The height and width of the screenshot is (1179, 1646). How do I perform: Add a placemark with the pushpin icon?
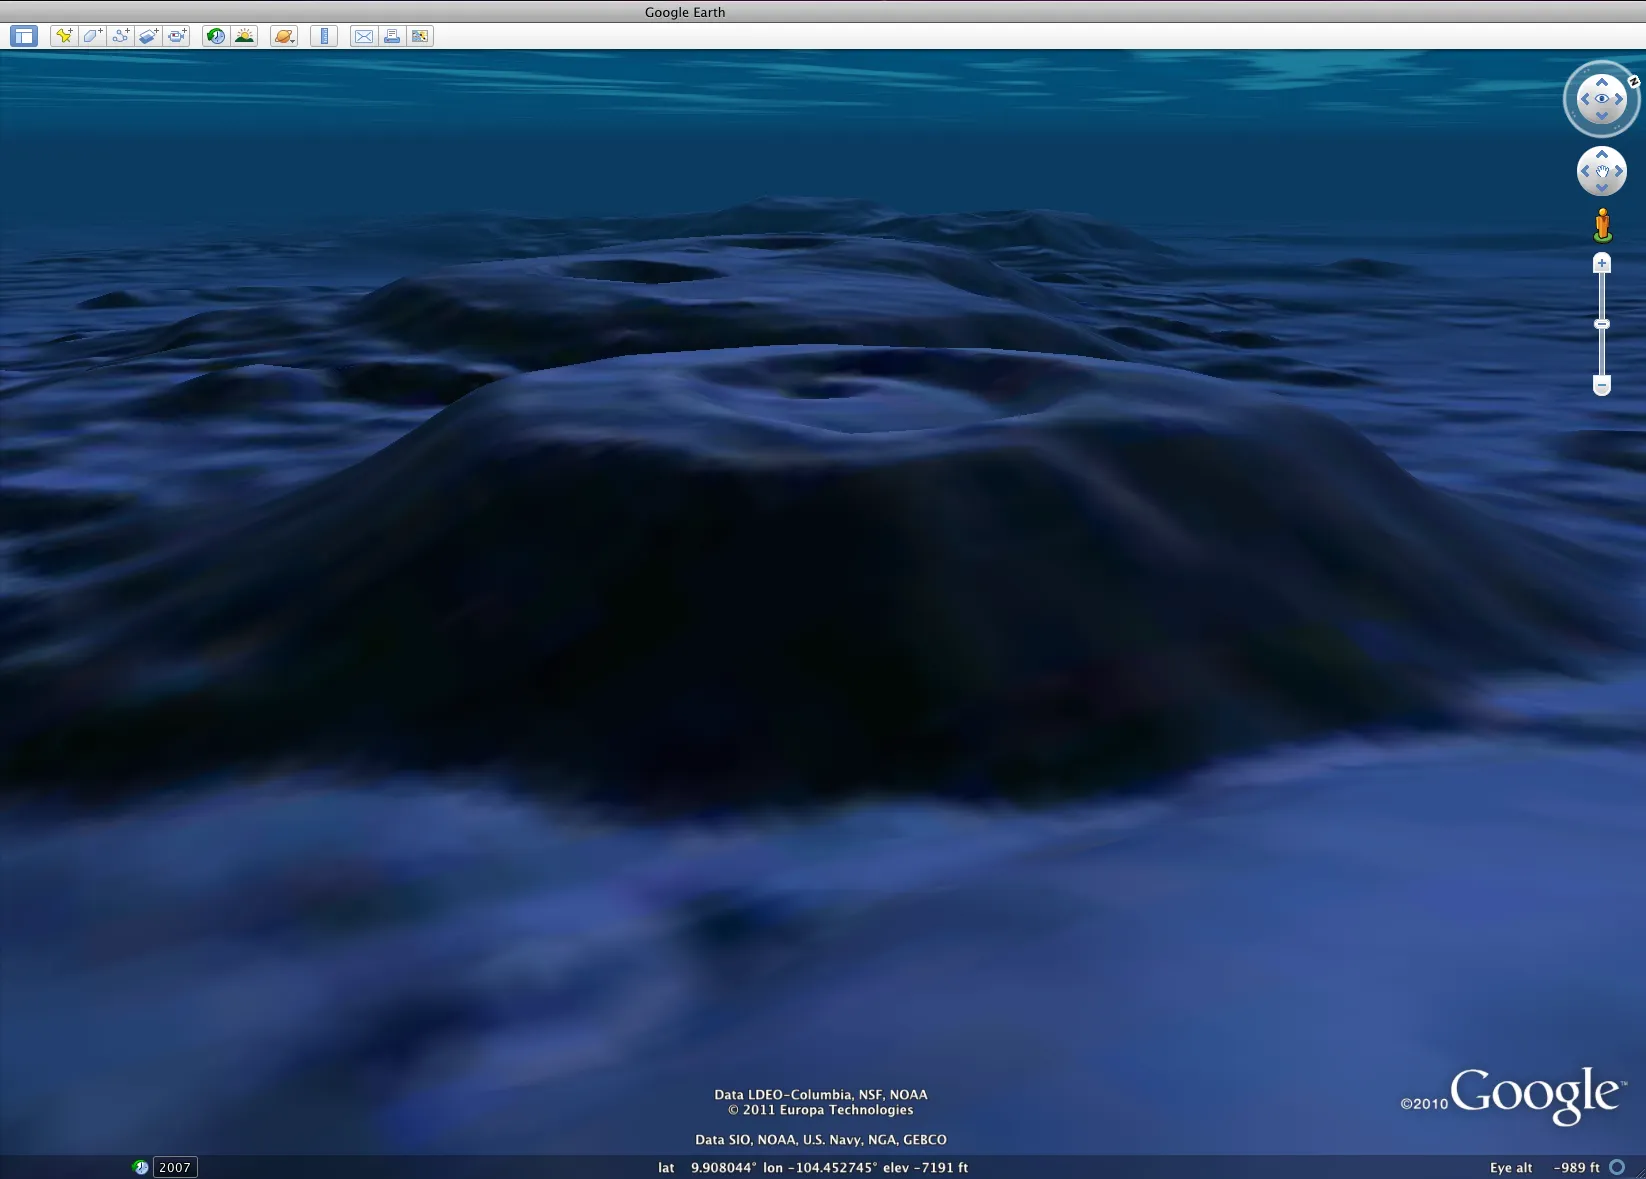click(x=64, y=36)
